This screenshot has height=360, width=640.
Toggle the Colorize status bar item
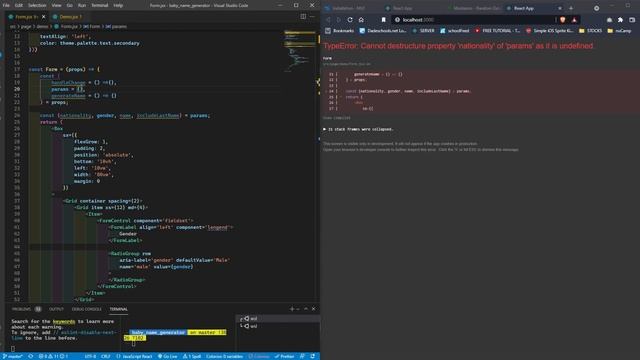click(x=259, y=356)
